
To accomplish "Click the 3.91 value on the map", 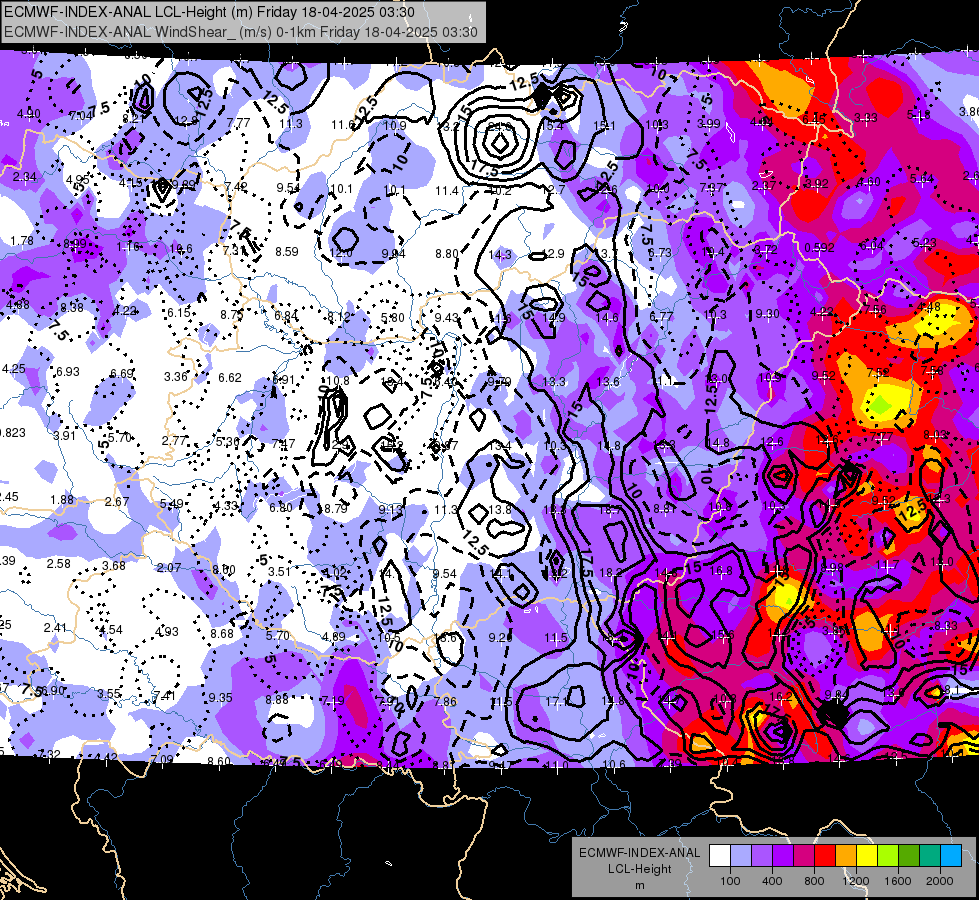I will click(64, 436).
